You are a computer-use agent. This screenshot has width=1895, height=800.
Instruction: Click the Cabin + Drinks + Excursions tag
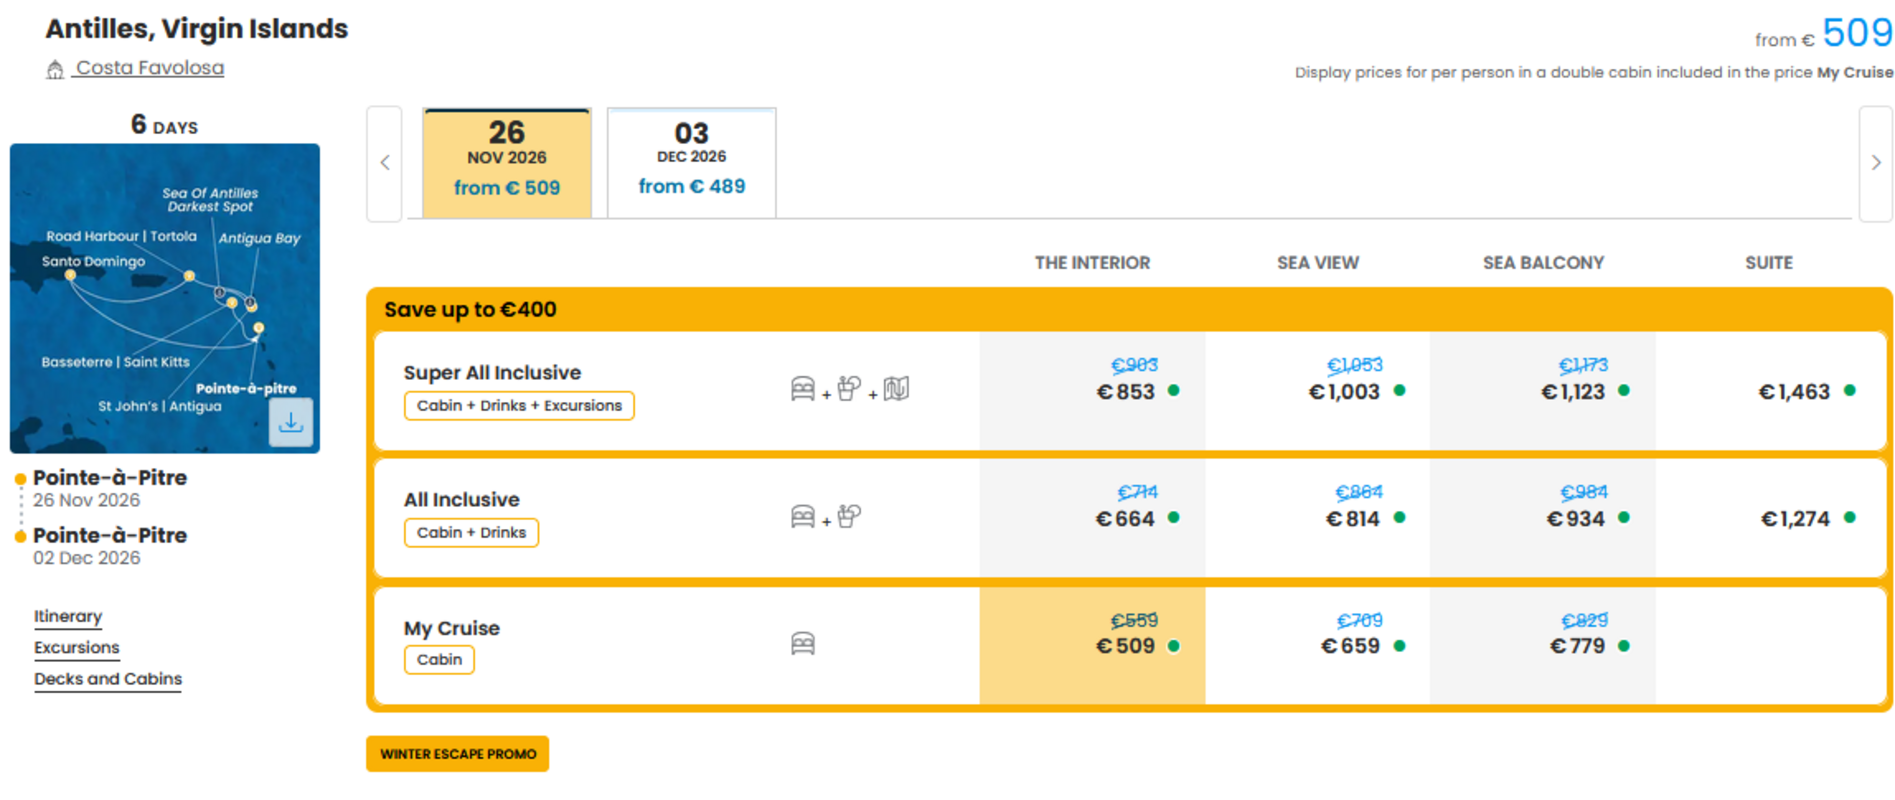click(519, 405)
